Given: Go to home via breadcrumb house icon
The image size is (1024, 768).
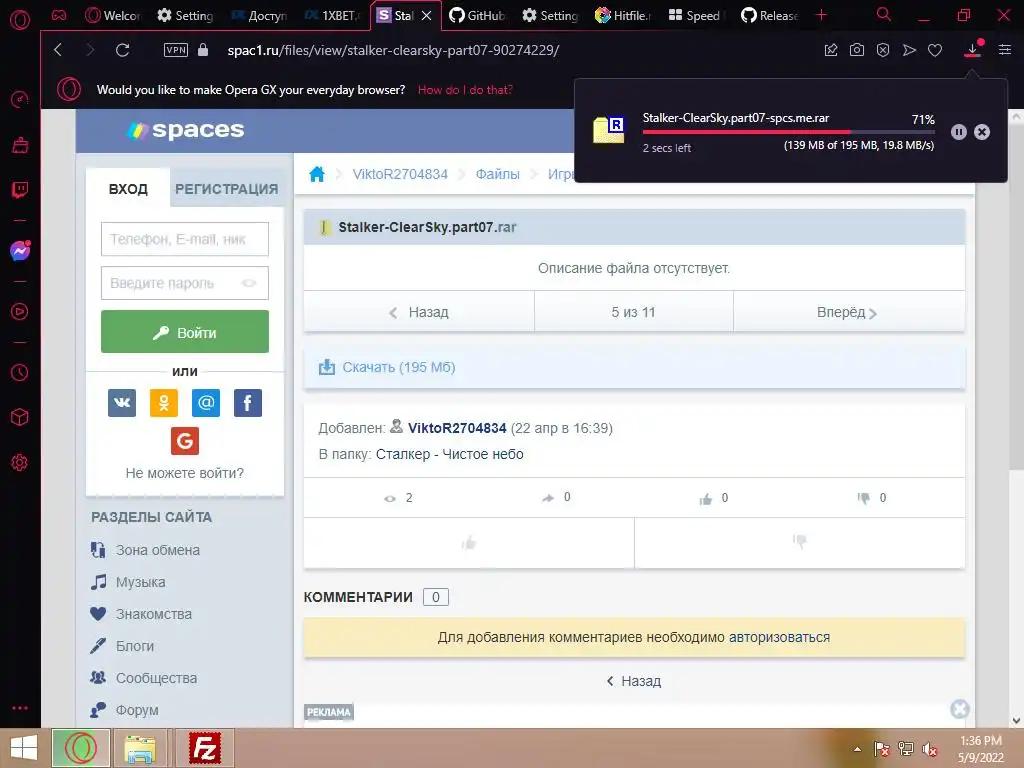Looking at the screenshot, I should pyautogui.click(x=317, y=174).
